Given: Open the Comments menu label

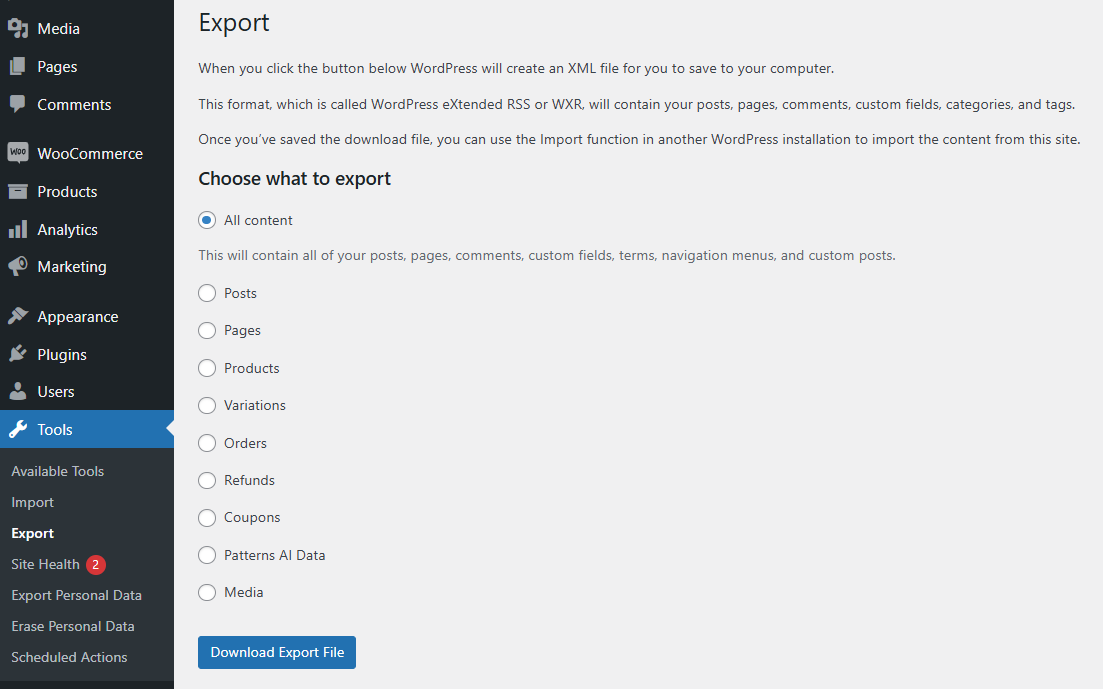Looking at the screenshot, I should point(74,105).
